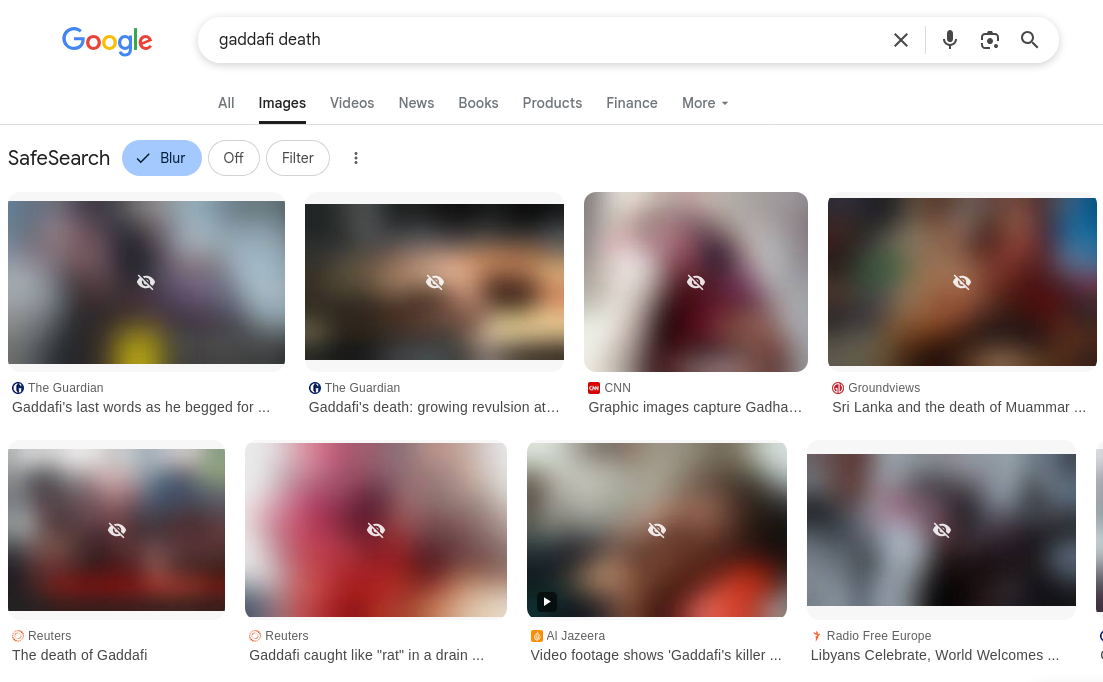1103x682 pixels.
Task: Open 'Gaddafi's last words as he begged for' link
Action: coord(141,407)
